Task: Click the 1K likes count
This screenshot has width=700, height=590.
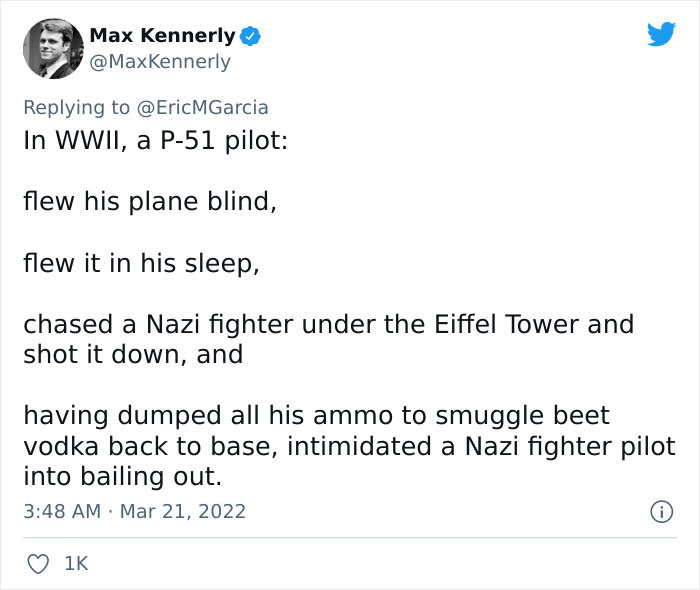Action: tap(76, 564)
